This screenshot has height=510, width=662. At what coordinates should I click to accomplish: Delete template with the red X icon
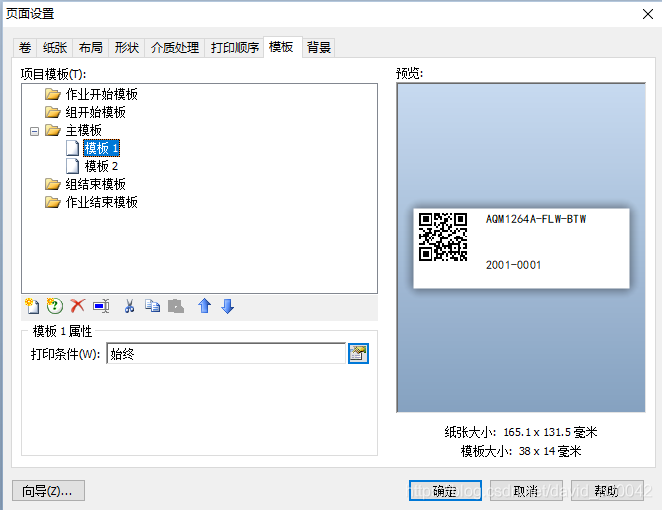pos(78,306)
